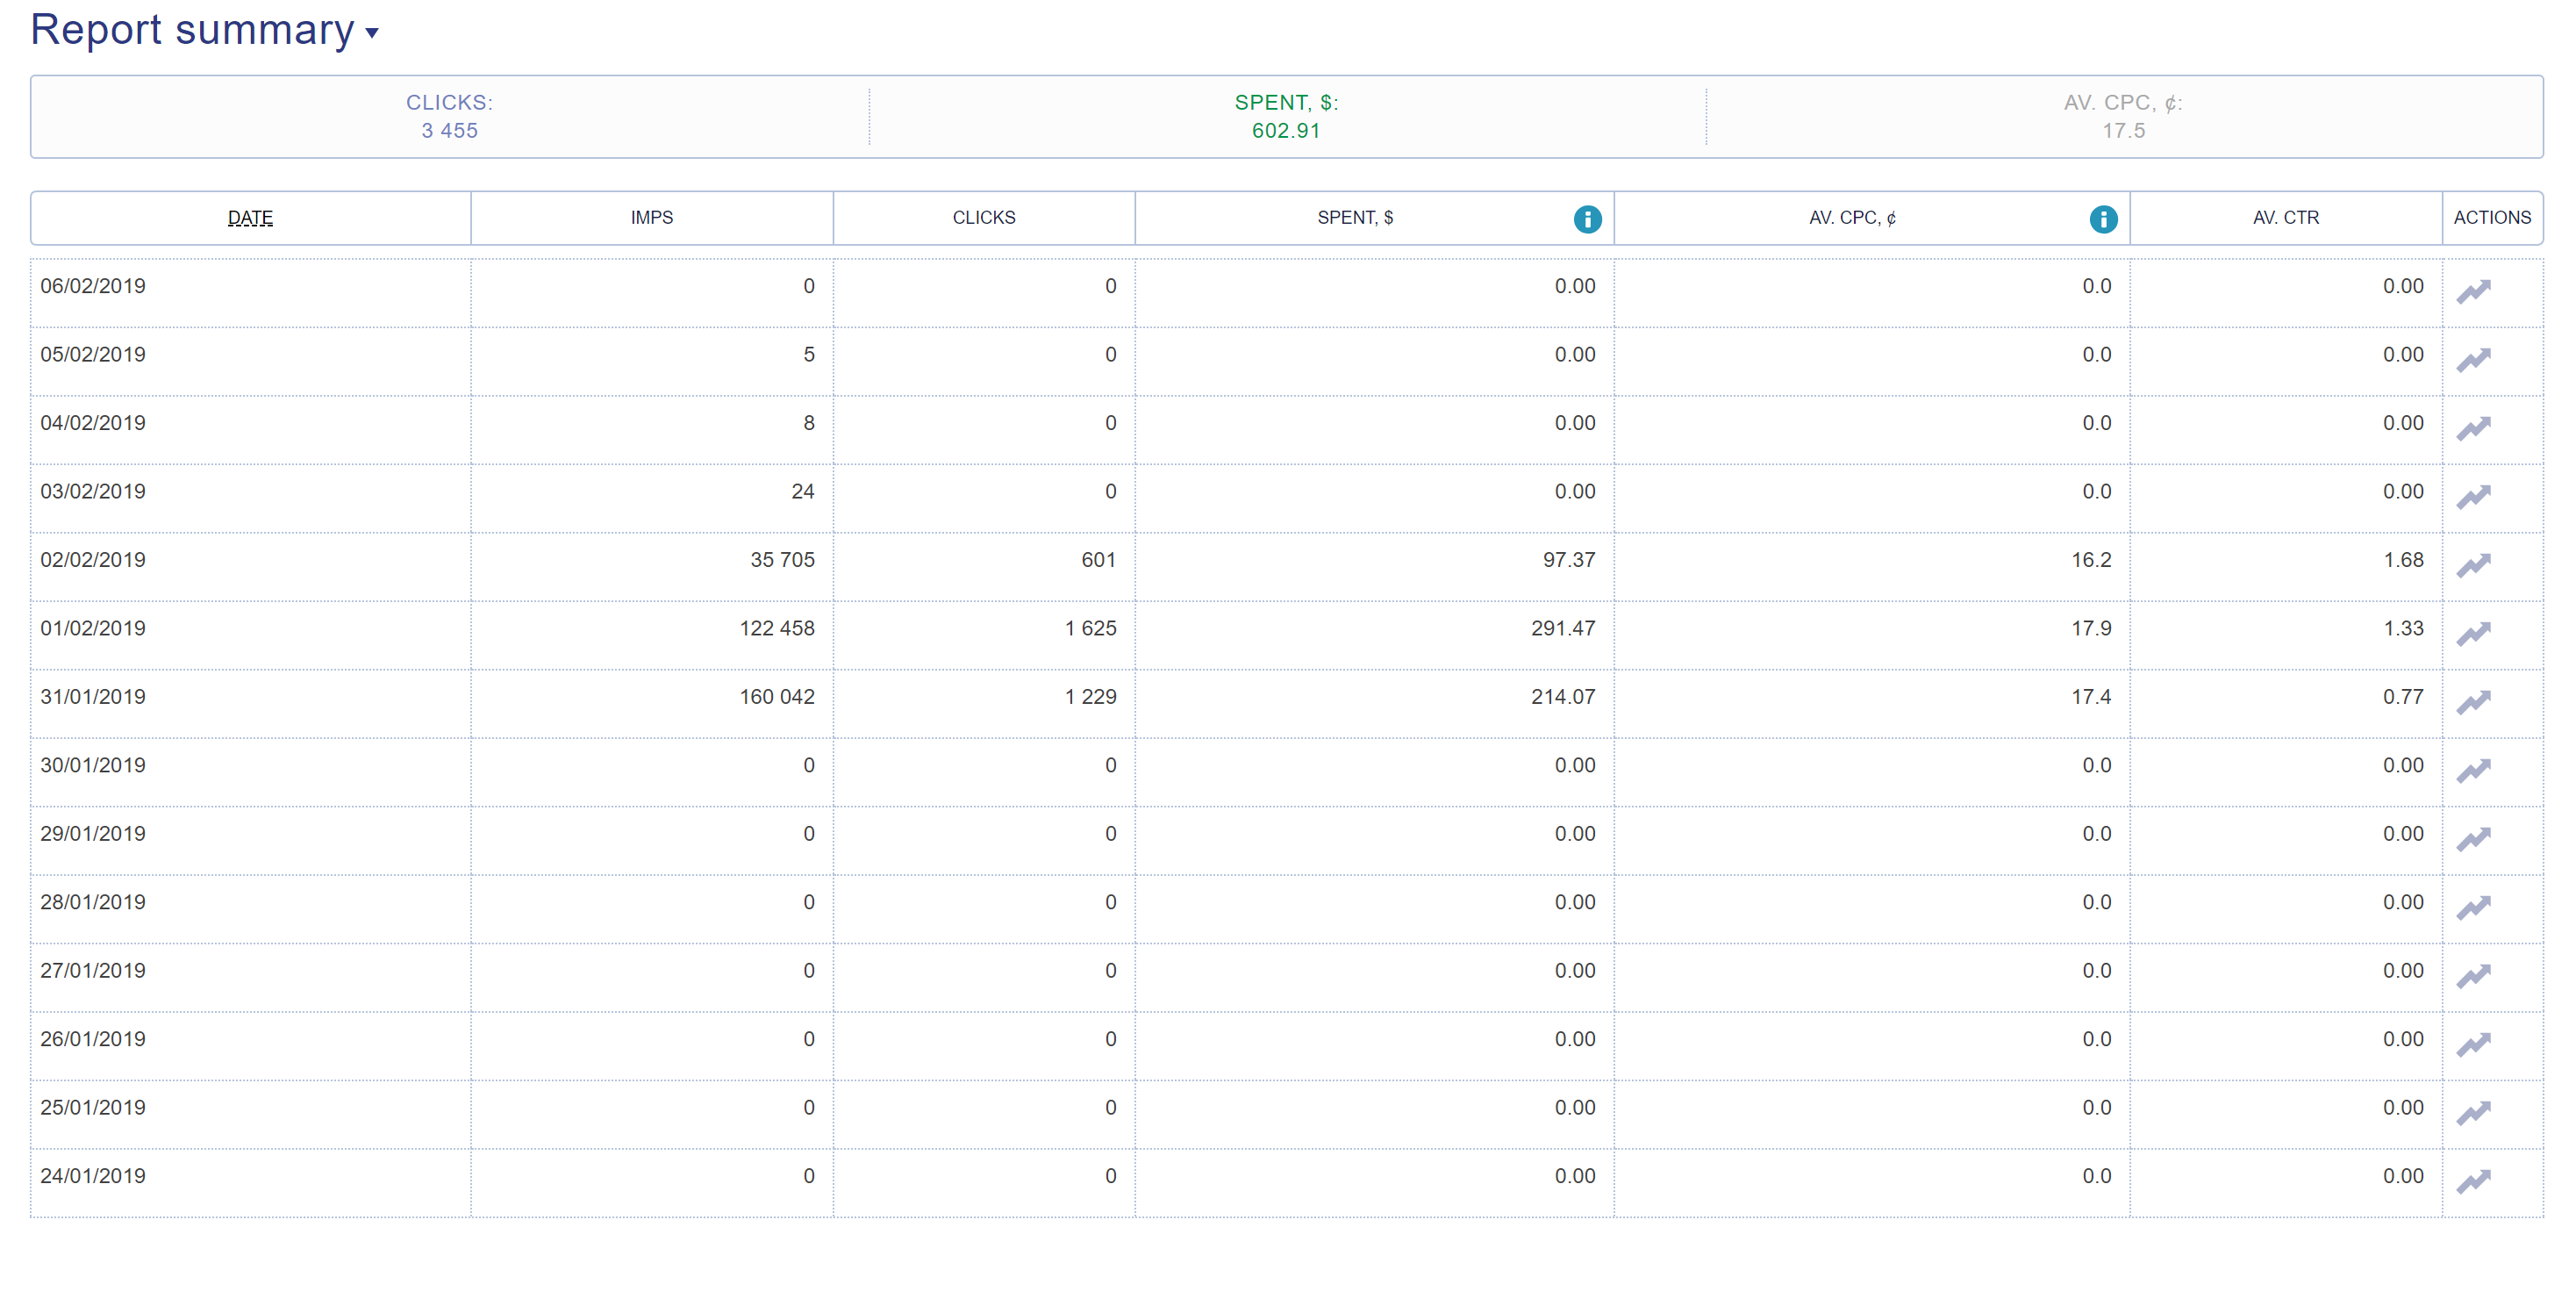2576x1306 pixels.
Task: Sort table by DATE column header
Action: coord(250,218)
